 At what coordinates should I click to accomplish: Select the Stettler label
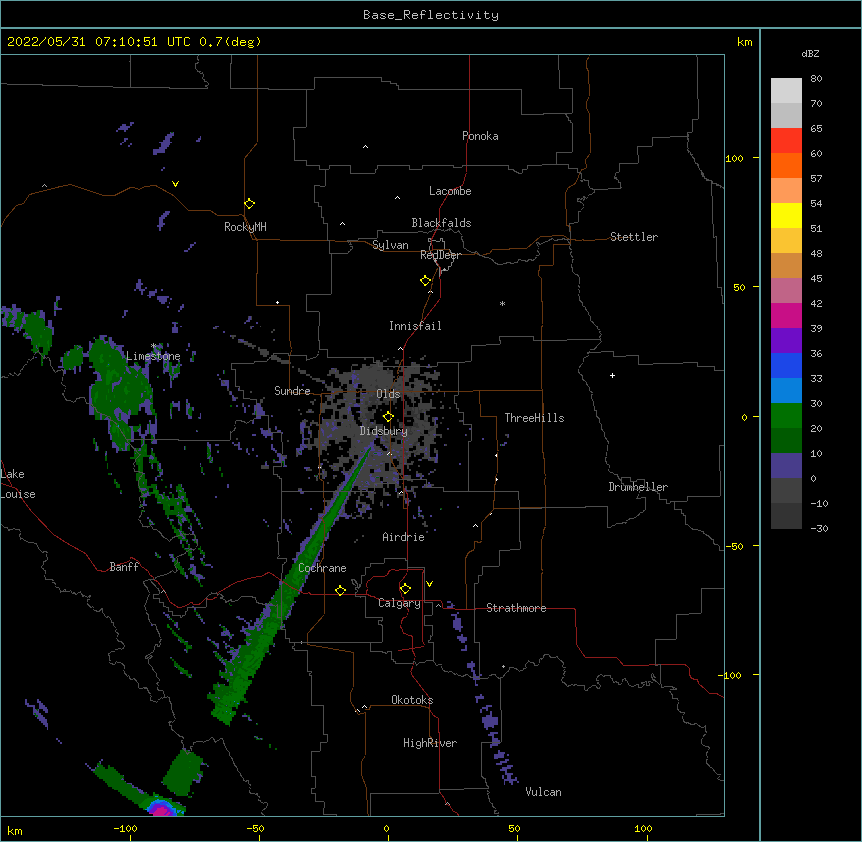point(634,237)
